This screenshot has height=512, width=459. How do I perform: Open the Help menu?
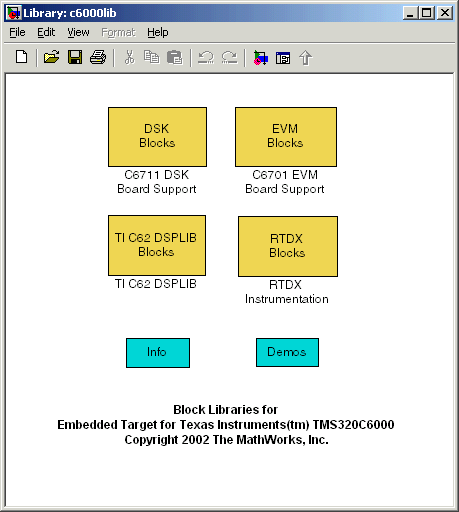(158, 32)
